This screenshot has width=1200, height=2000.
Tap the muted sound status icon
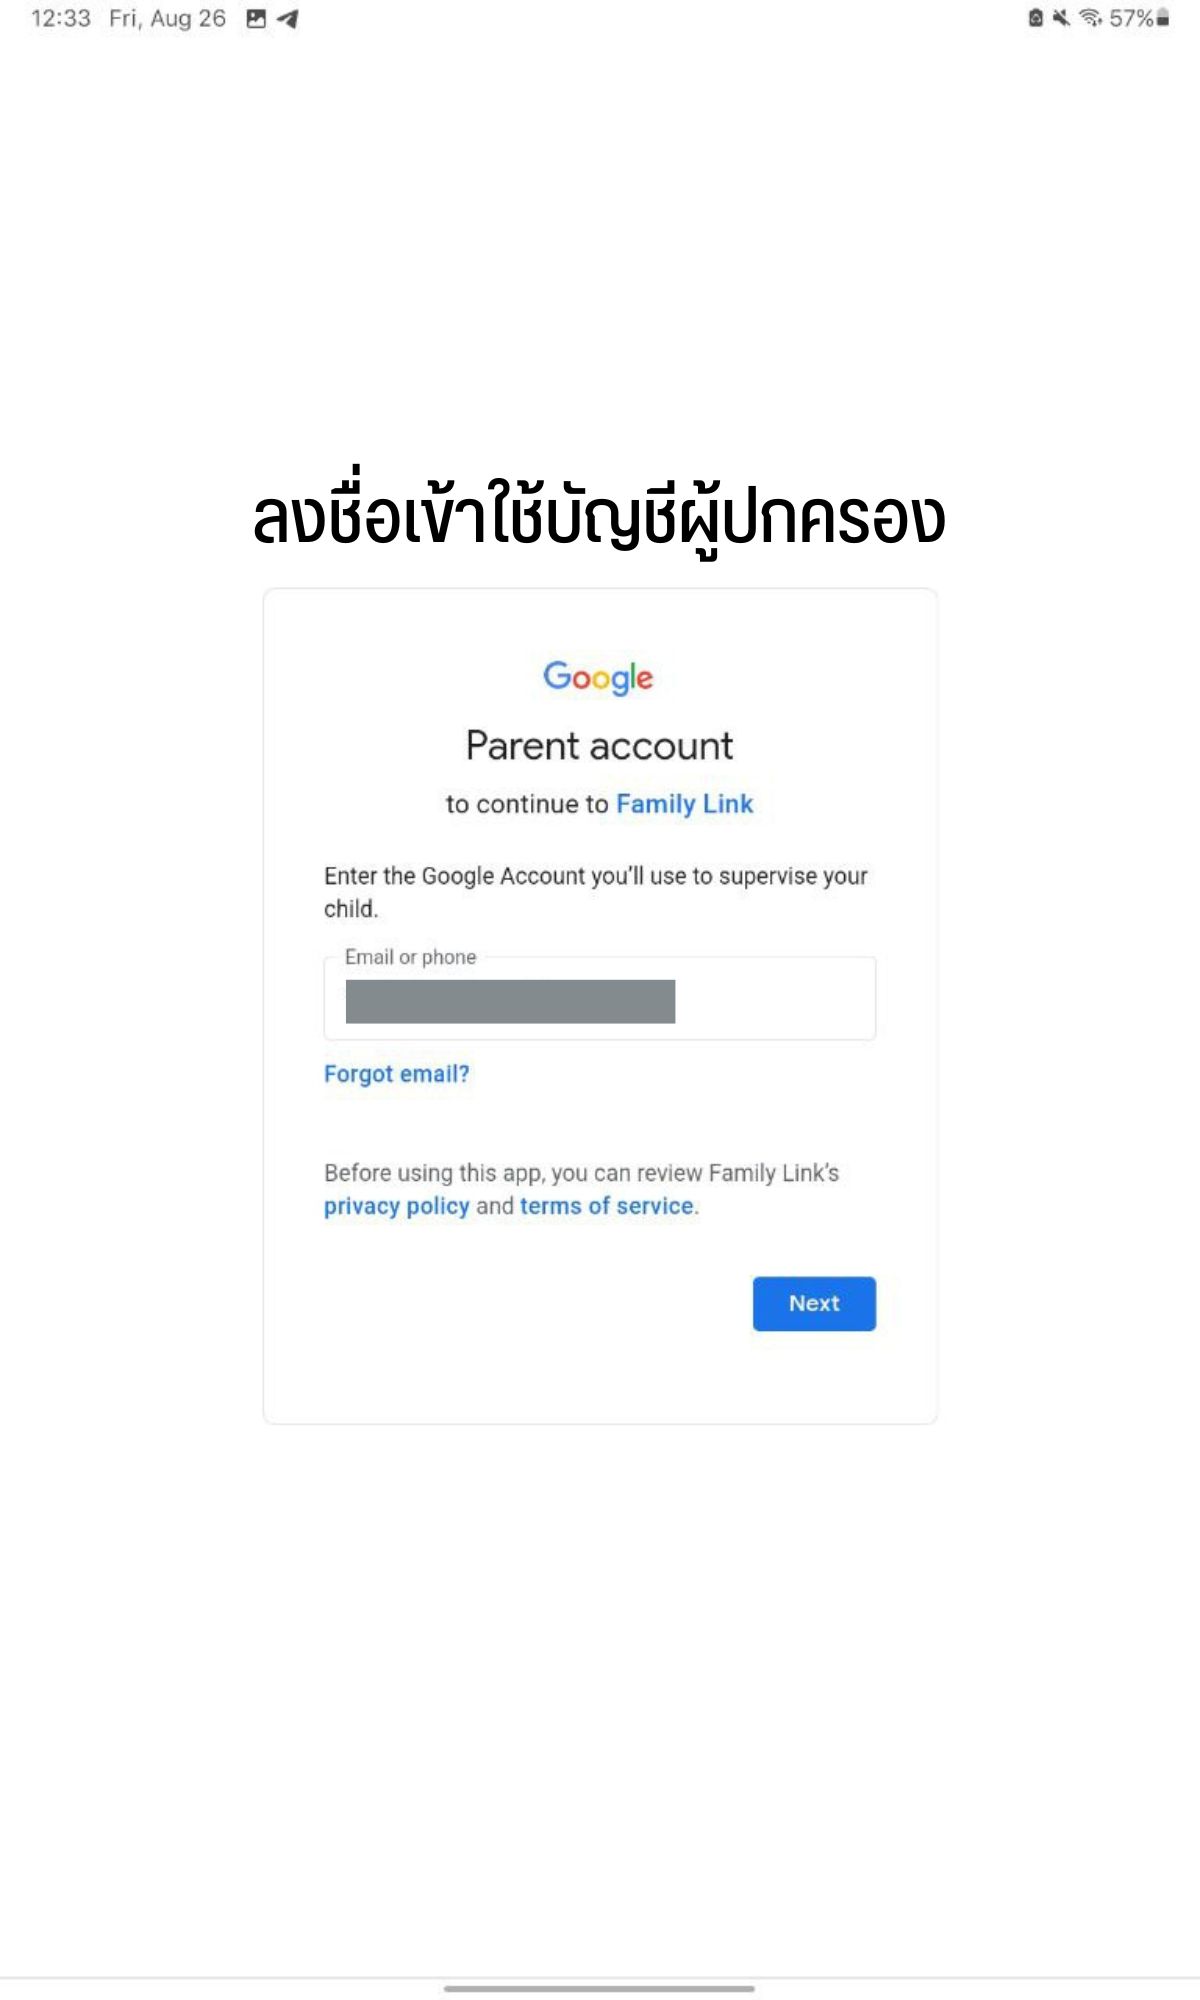point(1062,18)
